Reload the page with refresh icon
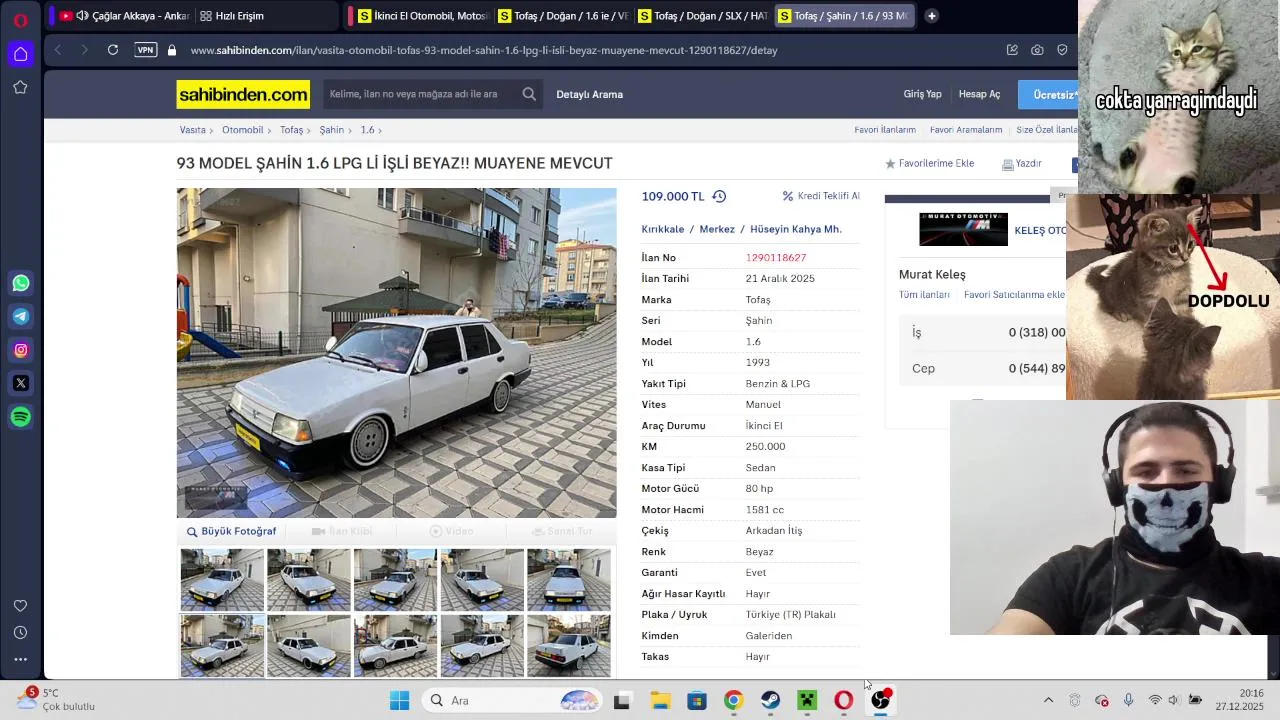 tap(113, 50)
